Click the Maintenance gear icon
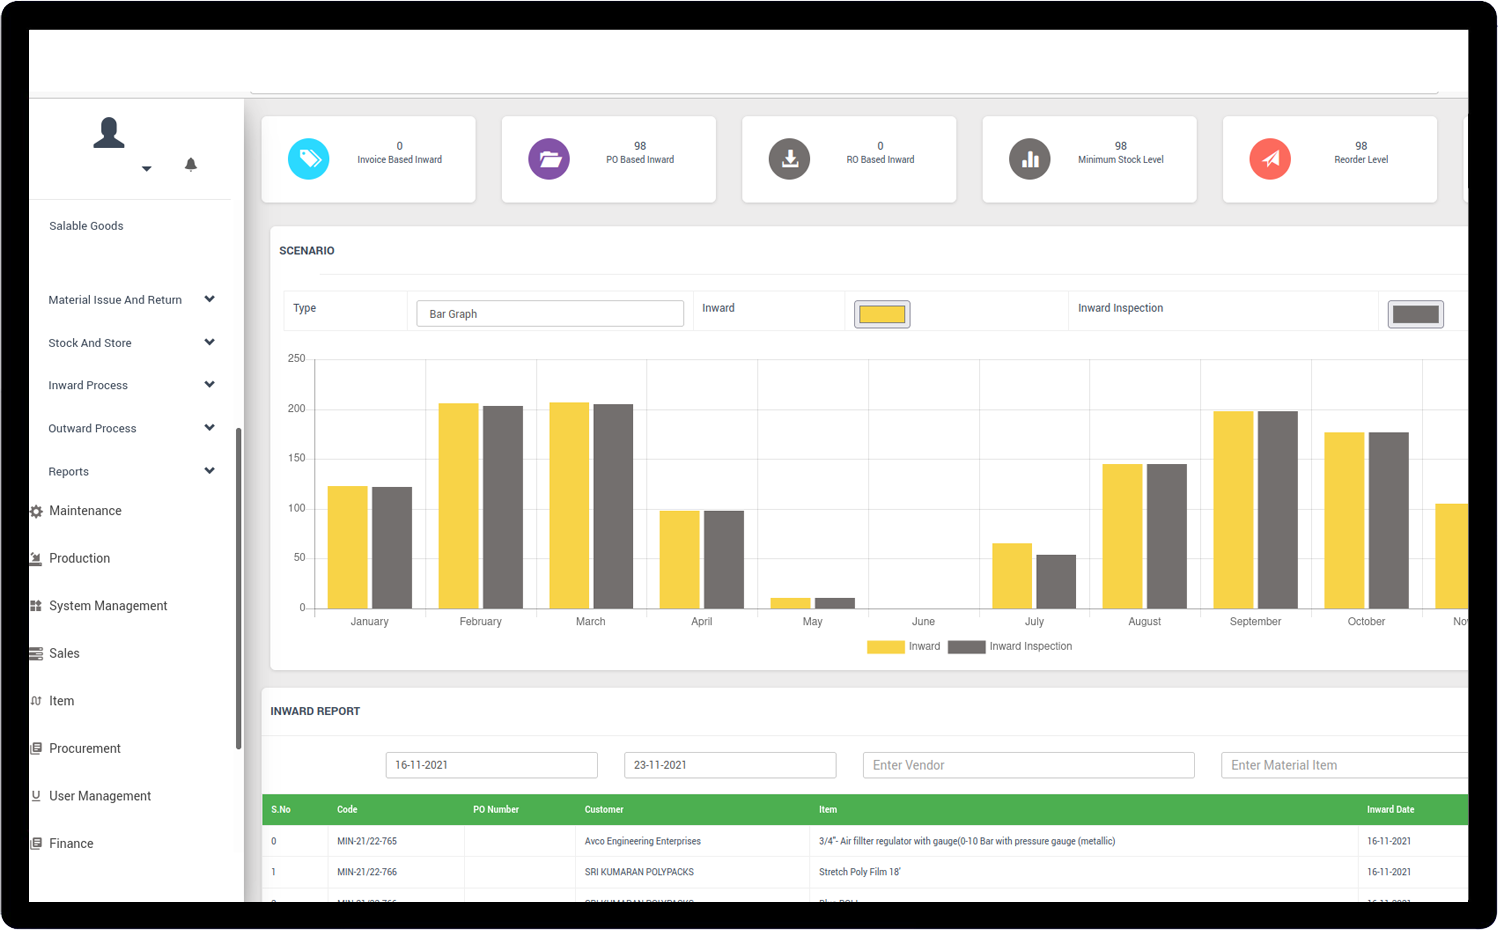Viewport: 1499px width, 930px height. pyautogui.click(x=36, y=511)
